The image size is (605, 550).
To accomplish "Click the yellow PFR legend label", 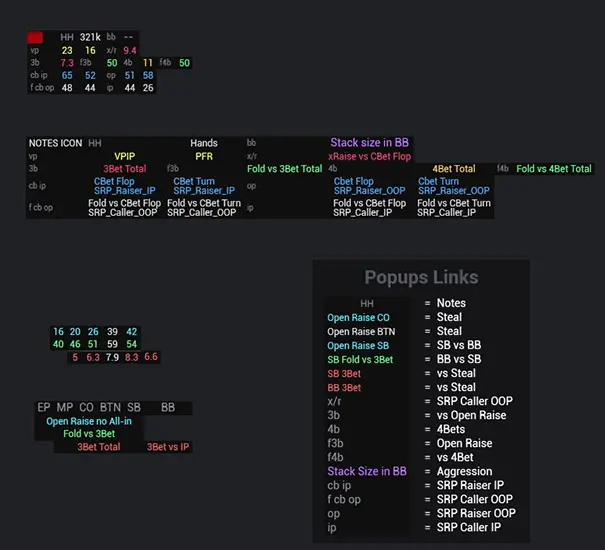I will [x=203, y=156].
